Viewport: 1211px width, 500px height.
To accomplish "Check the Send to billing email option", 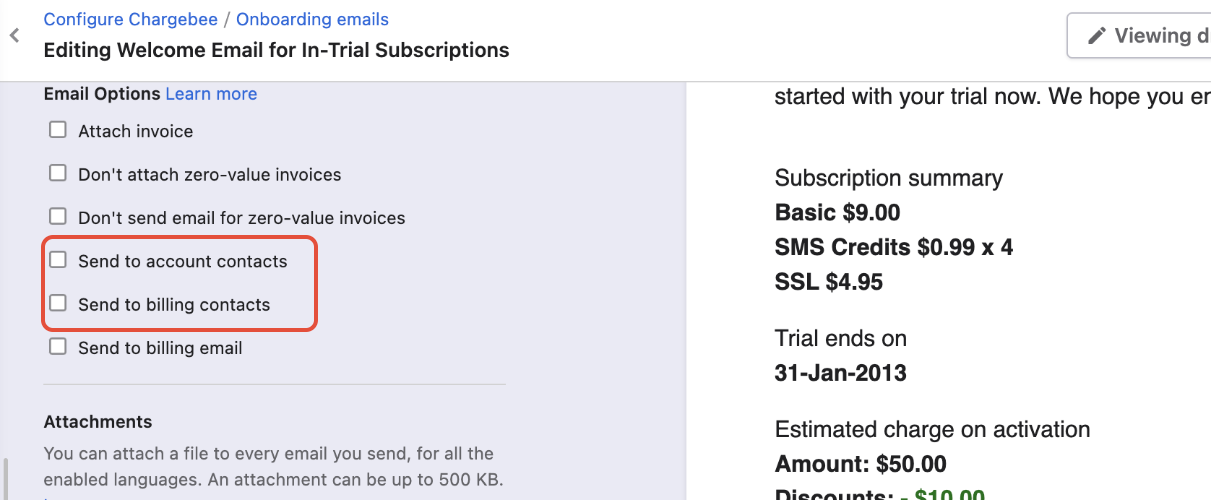I will click(x=58, y=347).
